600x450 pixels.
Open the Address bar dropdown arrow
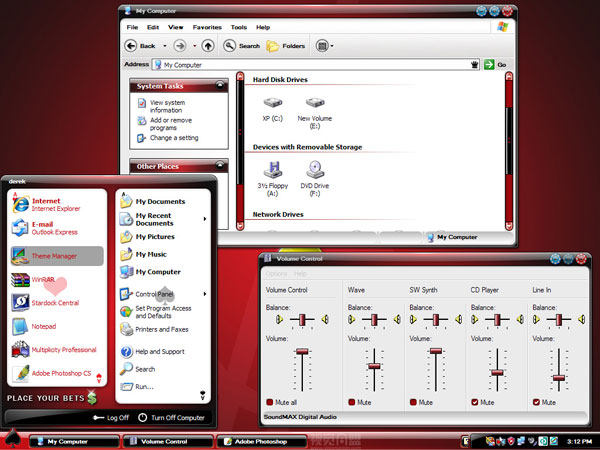(x=476, y=64)
